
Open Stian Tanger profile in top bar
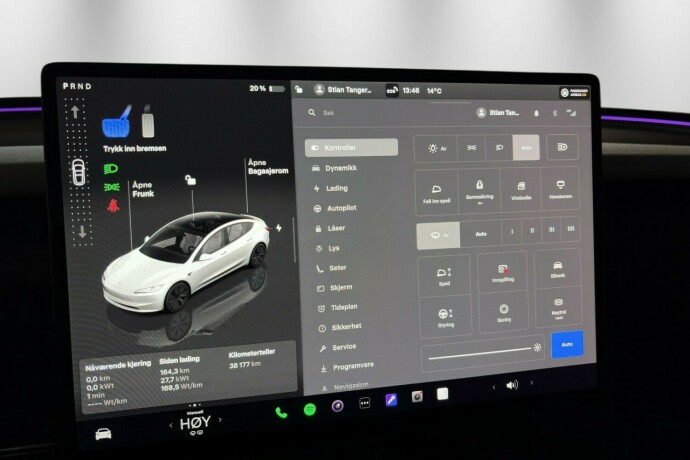(343, 90)
